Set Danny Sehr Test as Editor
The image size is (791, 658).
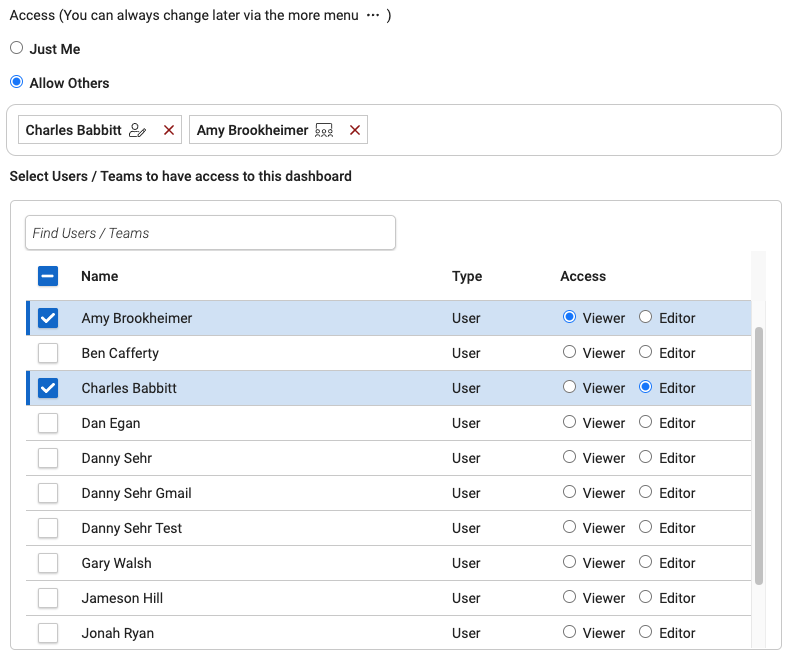pyautogui.click(x=645, y=527)
